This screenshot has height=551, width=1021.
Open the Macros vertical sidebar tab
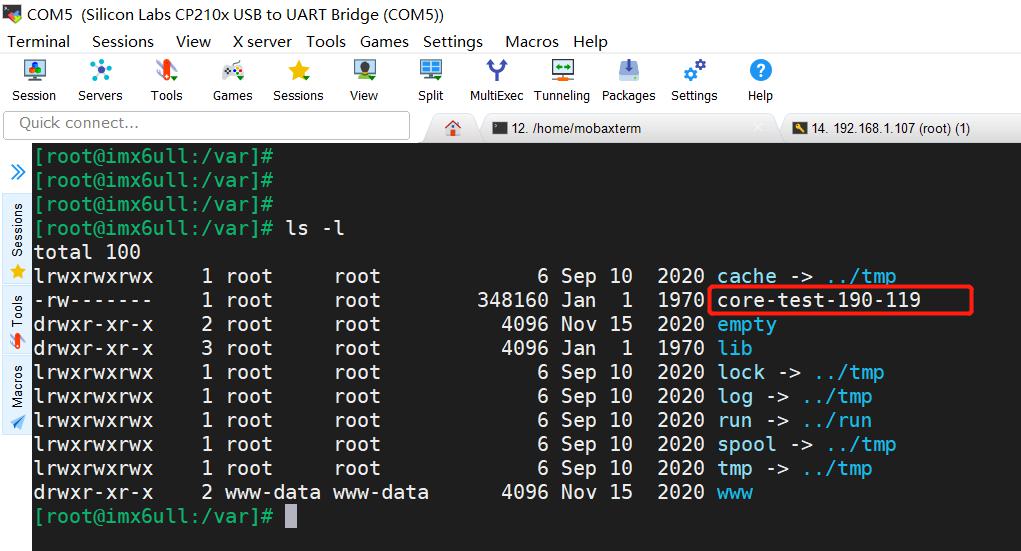[18, 395]
